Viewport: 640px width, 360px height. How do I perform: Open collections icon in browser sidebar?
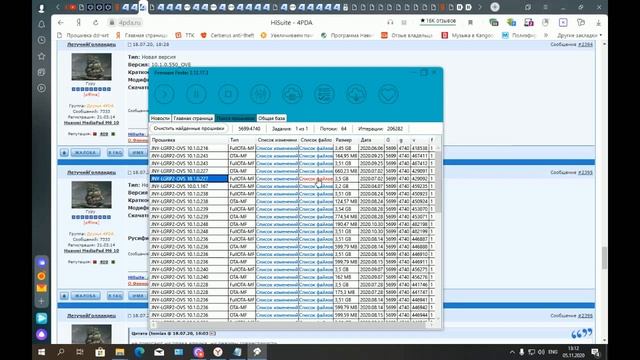click(42, 72)
